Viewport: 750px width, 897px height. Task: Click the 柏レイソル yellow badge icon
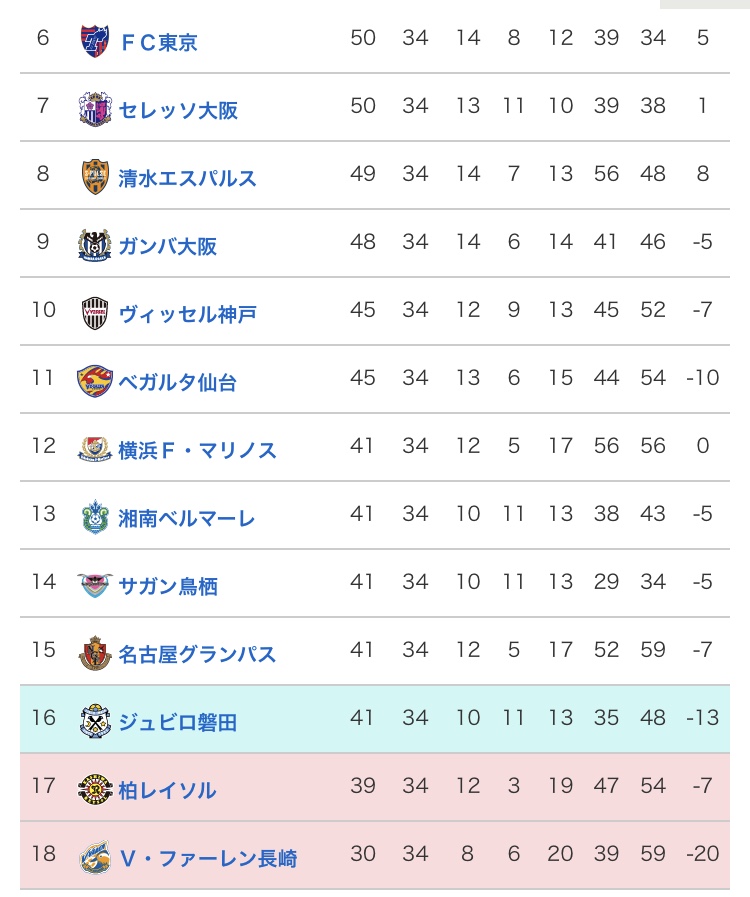click(x=95, y=789)
